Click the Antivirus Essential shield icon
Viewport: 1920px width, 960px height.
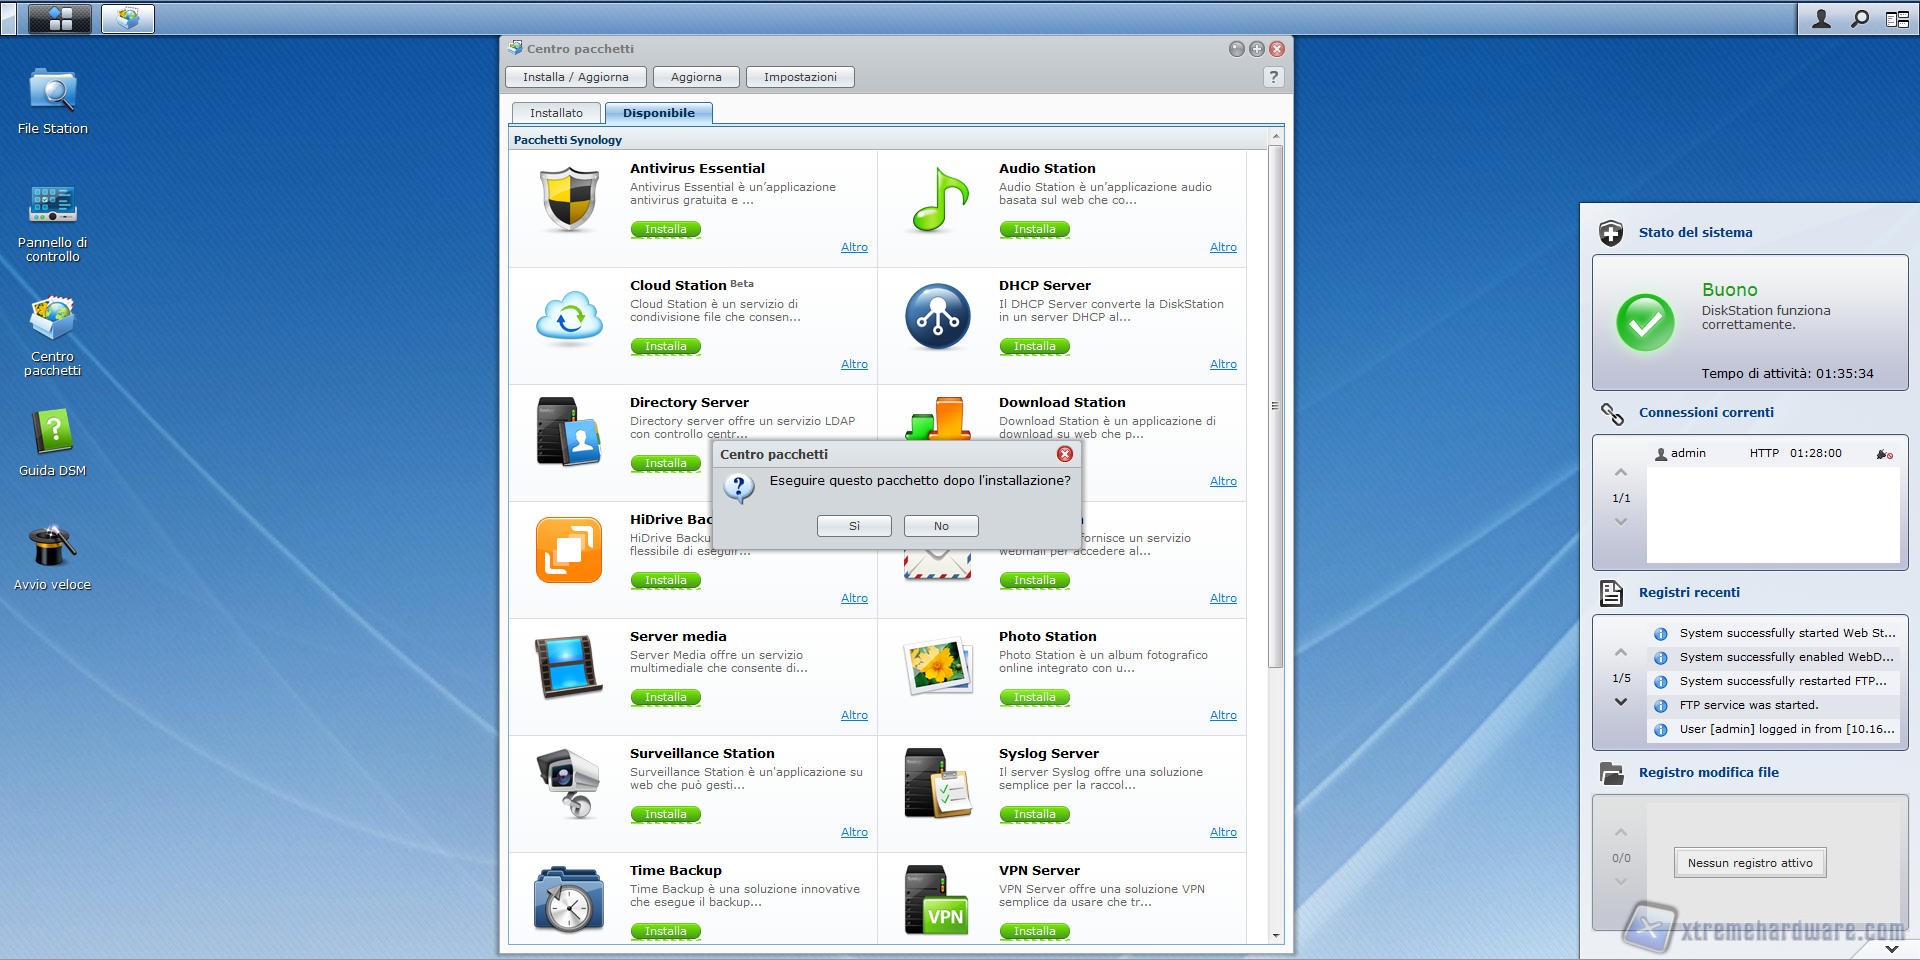click(569, 200)
